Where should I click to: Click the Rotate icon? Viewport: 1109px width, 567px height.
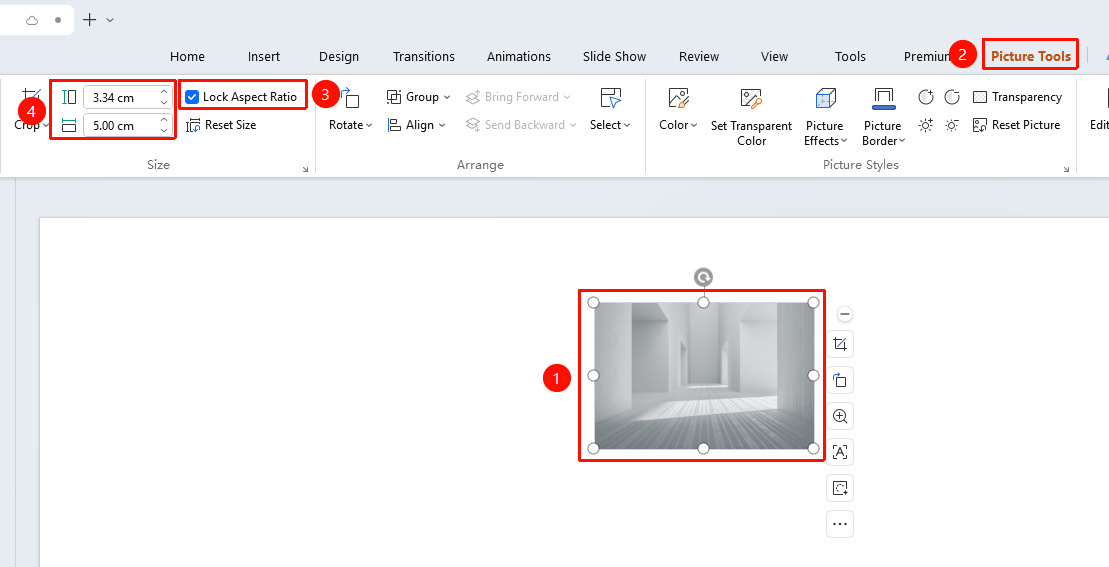(349, 98)
